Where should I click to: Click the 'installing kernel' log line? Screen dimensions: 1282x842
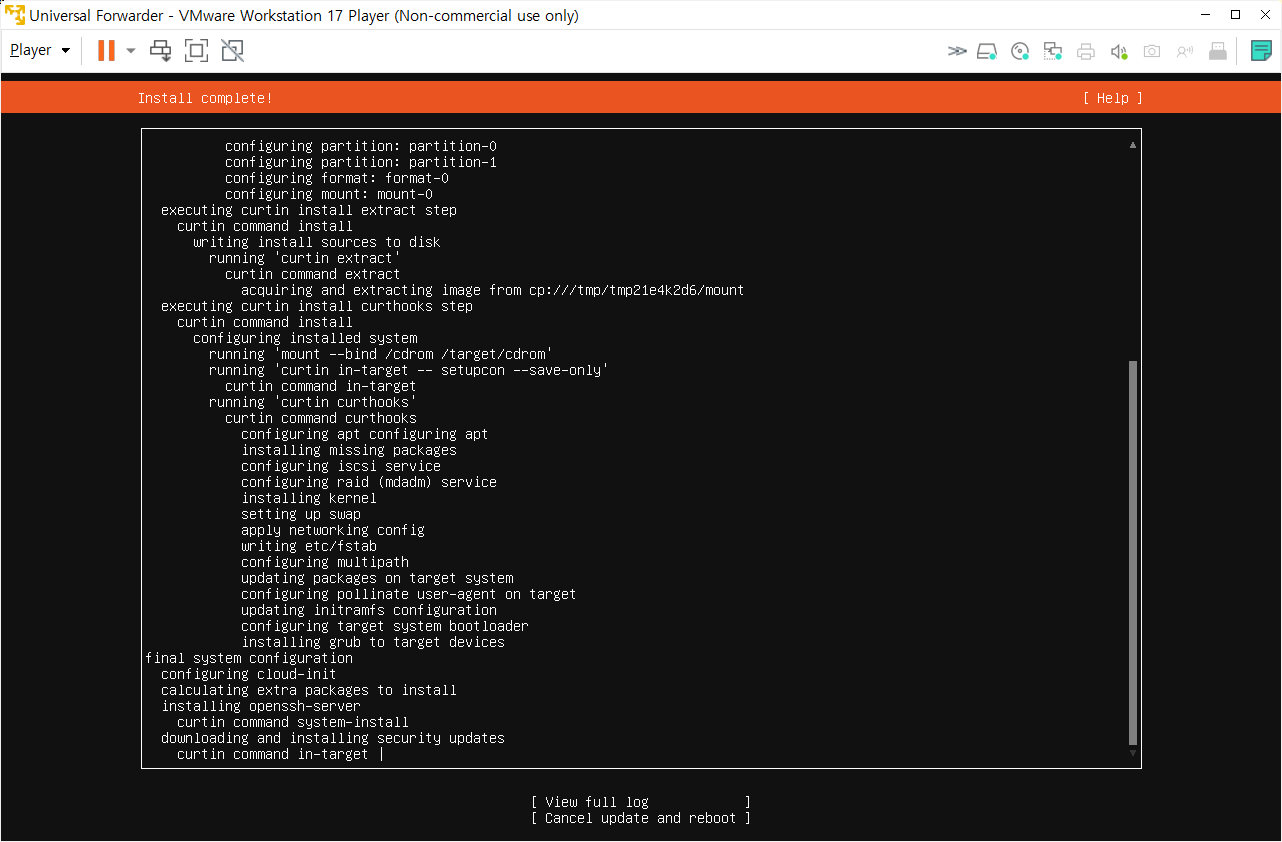[x=309, y=498]
